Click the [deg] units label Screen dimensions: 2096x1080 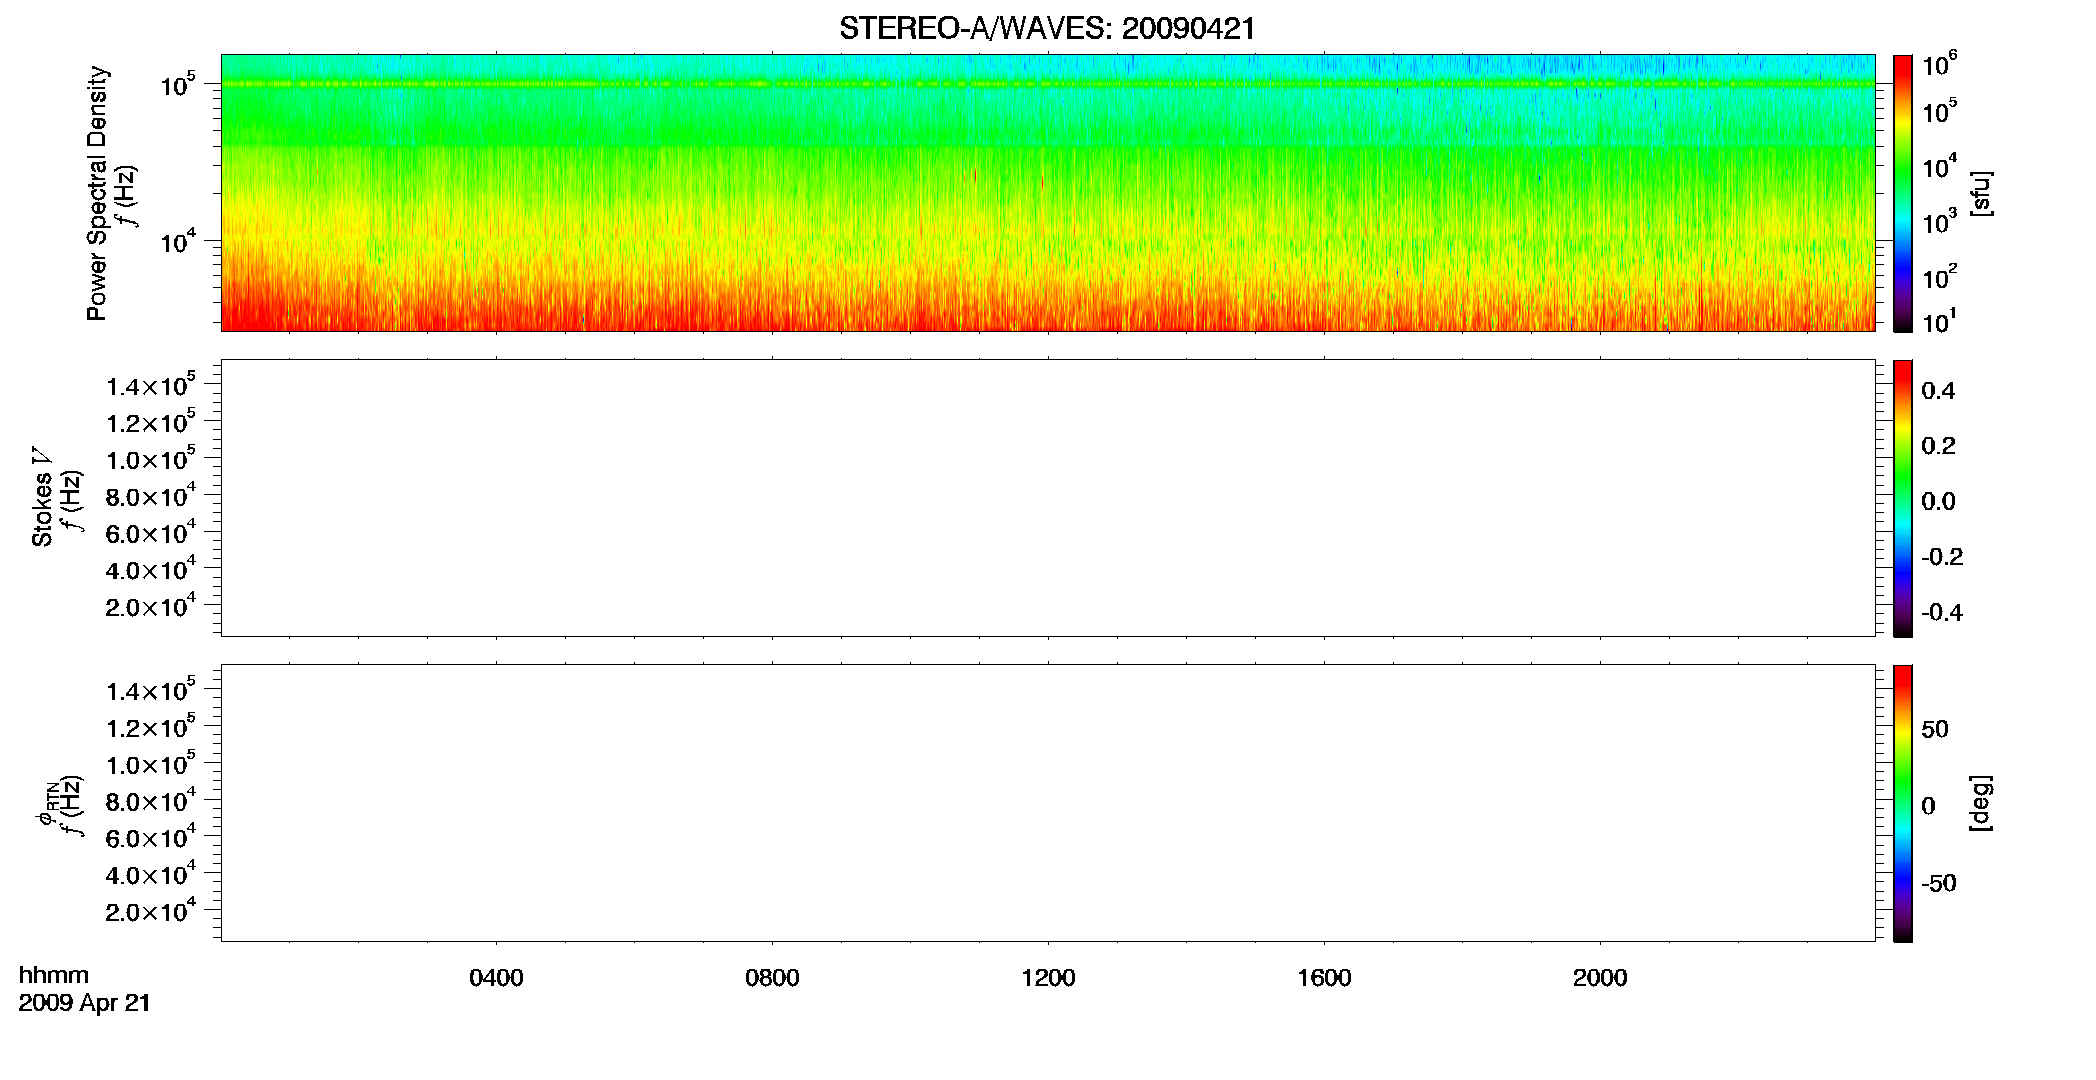(1981, 803)
